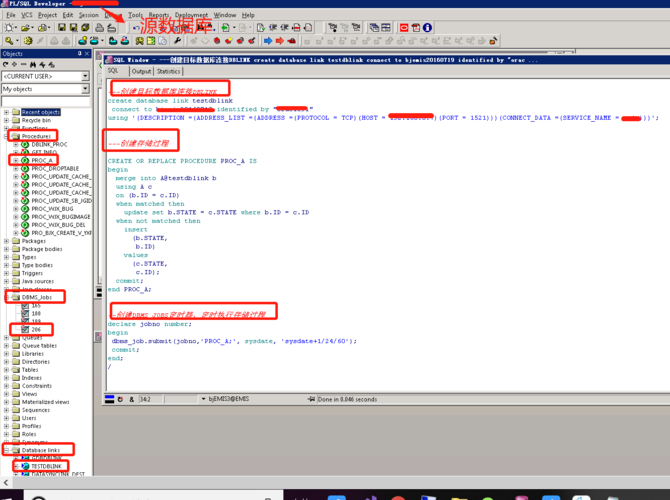The height and width of the screenshot is (500, 670).
Task: Select the SQL tab
Action: tap(113, 71)
